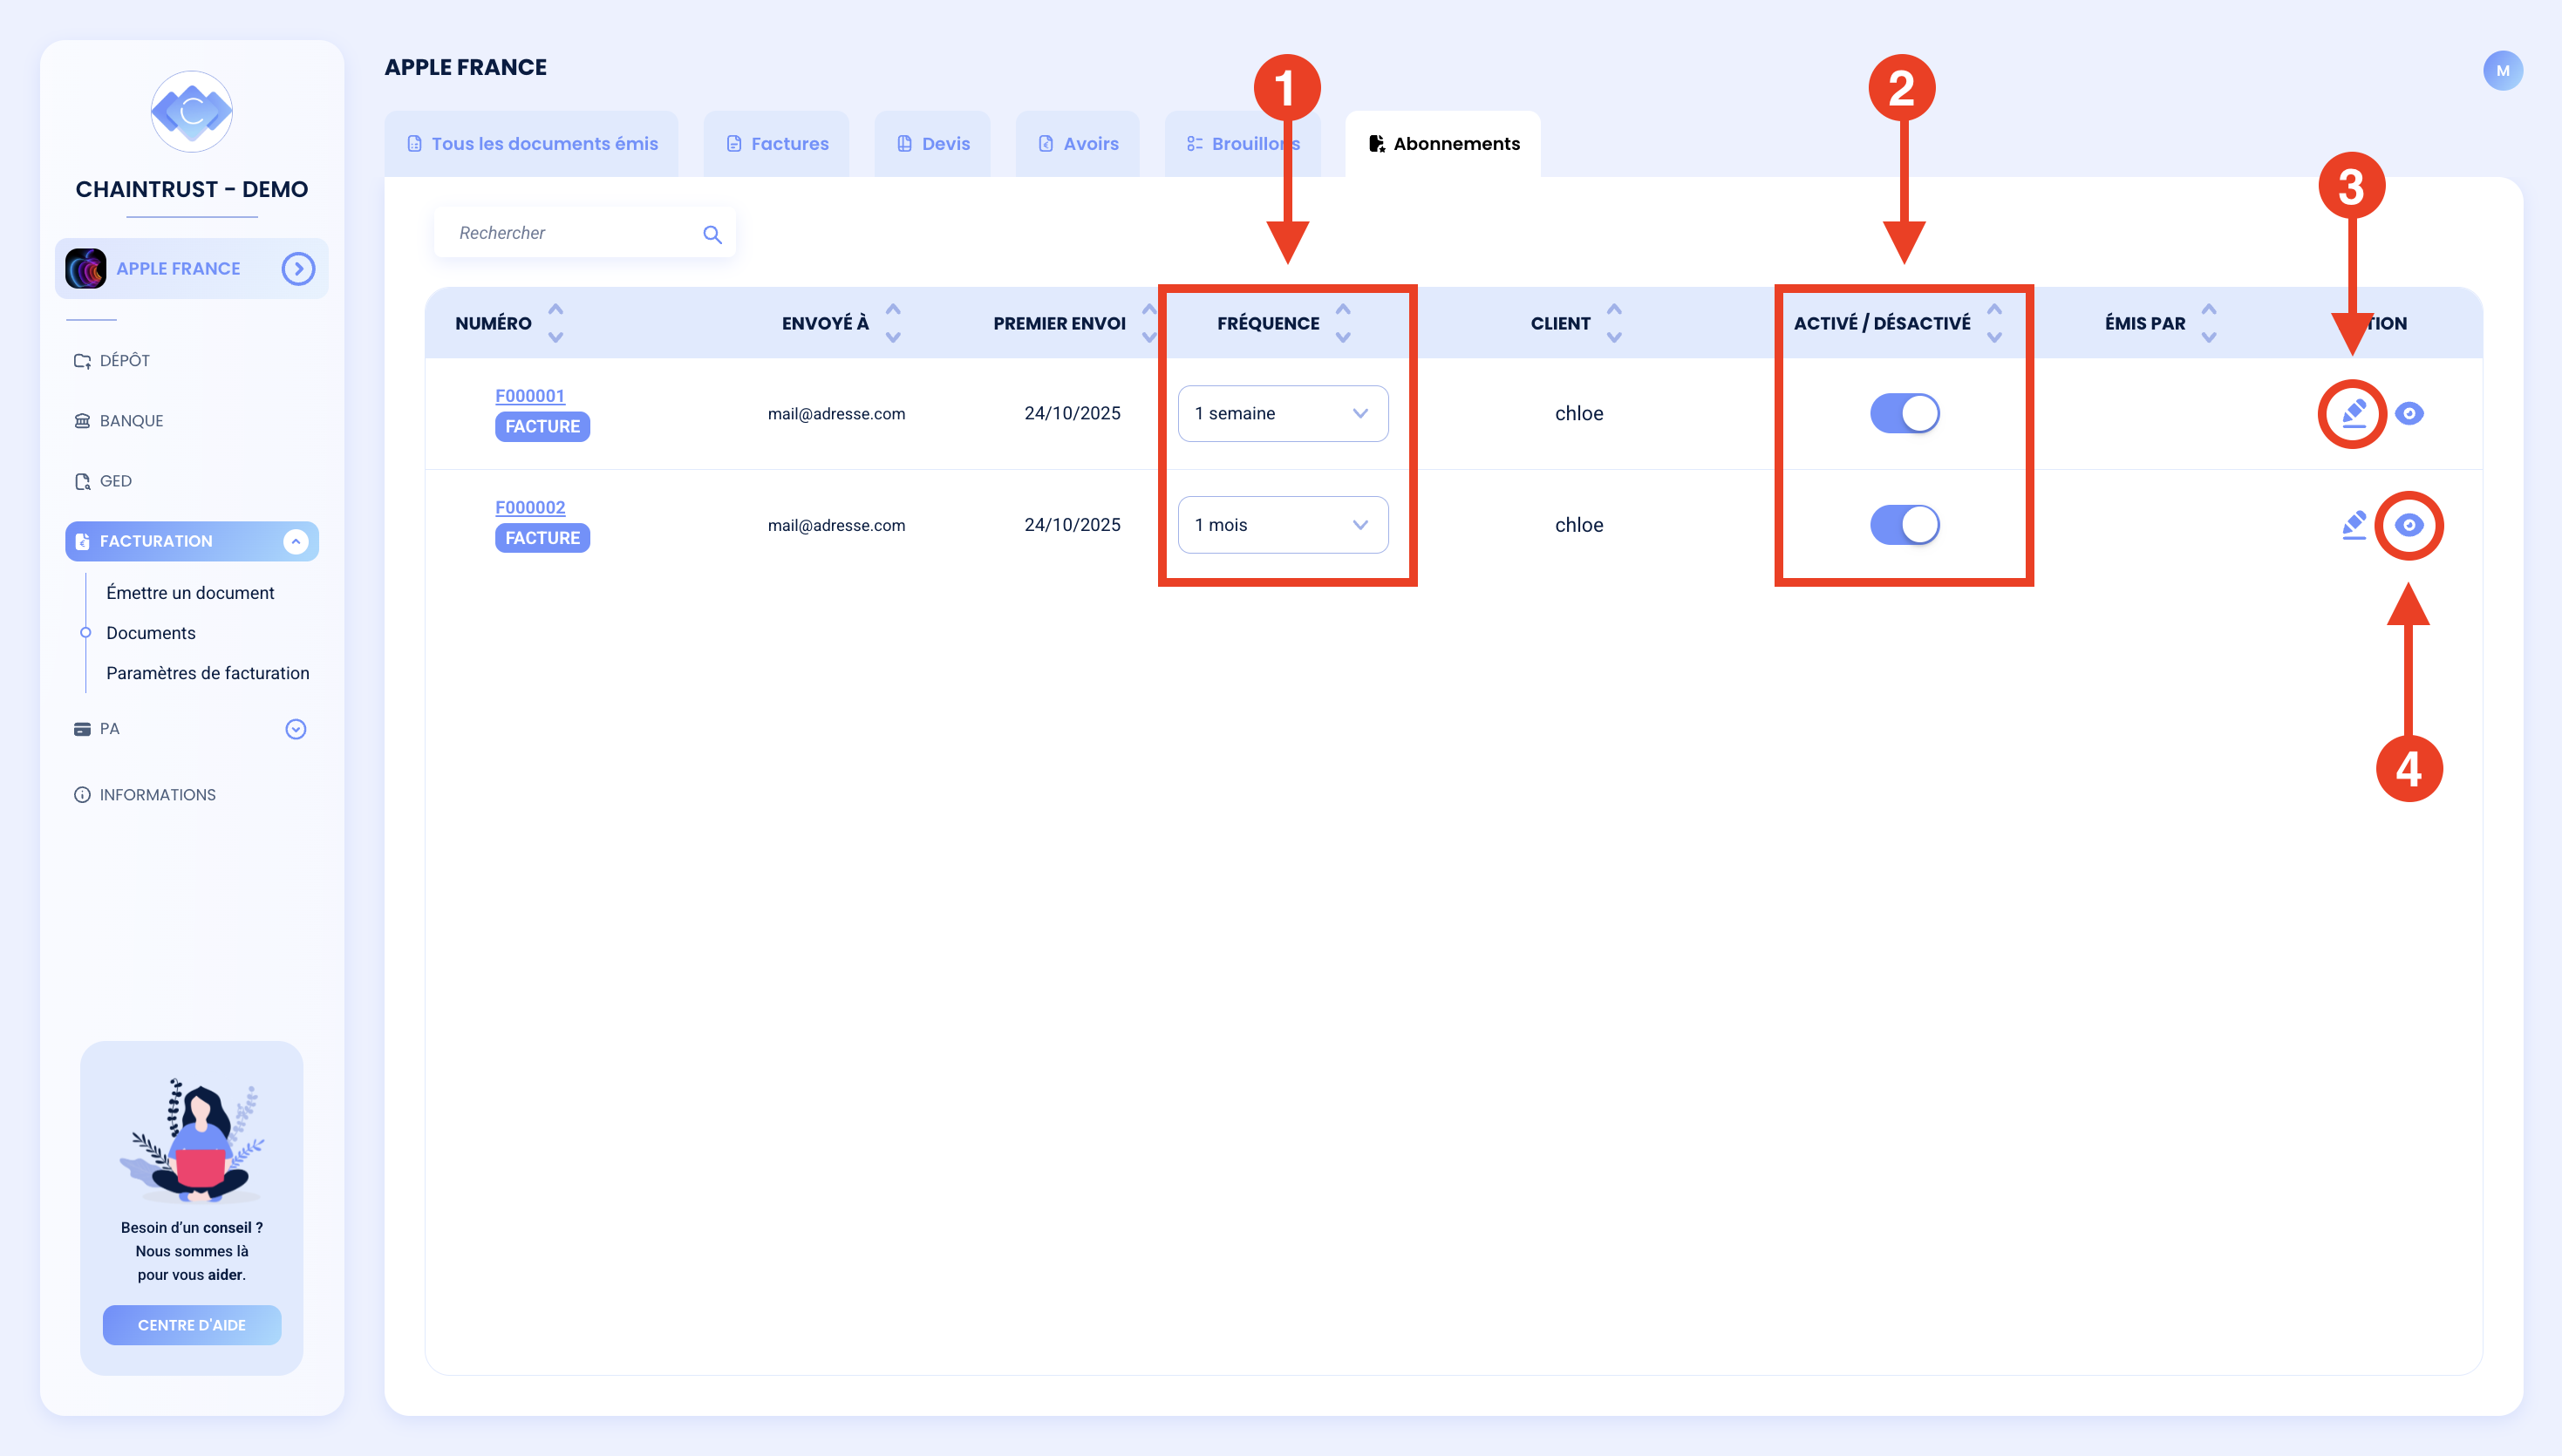Open invoice F000001 link

530,395
